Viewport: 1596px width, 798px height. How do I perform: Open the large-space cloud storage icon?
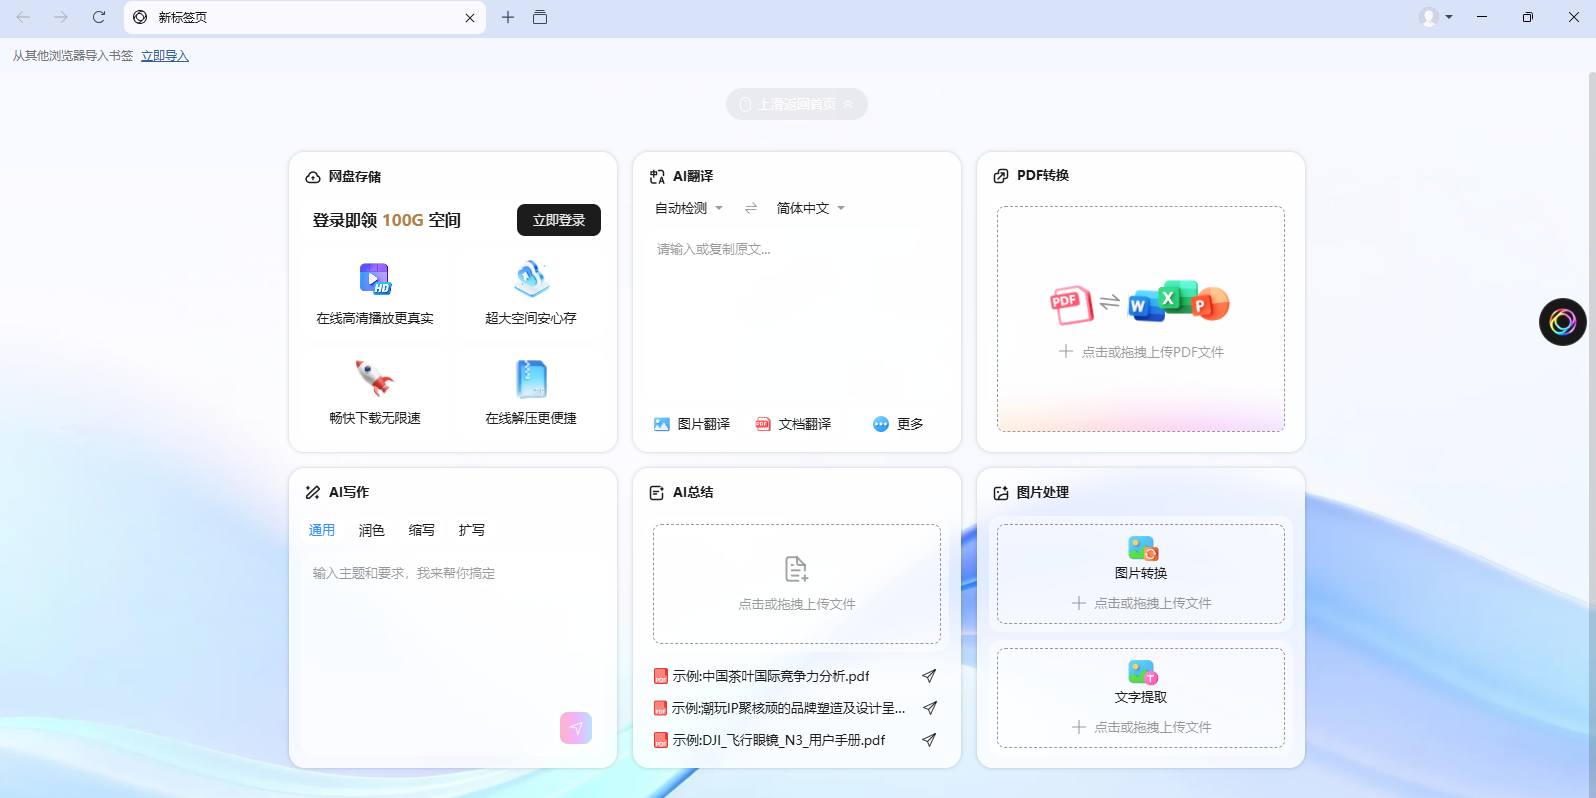tap(531, 279)
